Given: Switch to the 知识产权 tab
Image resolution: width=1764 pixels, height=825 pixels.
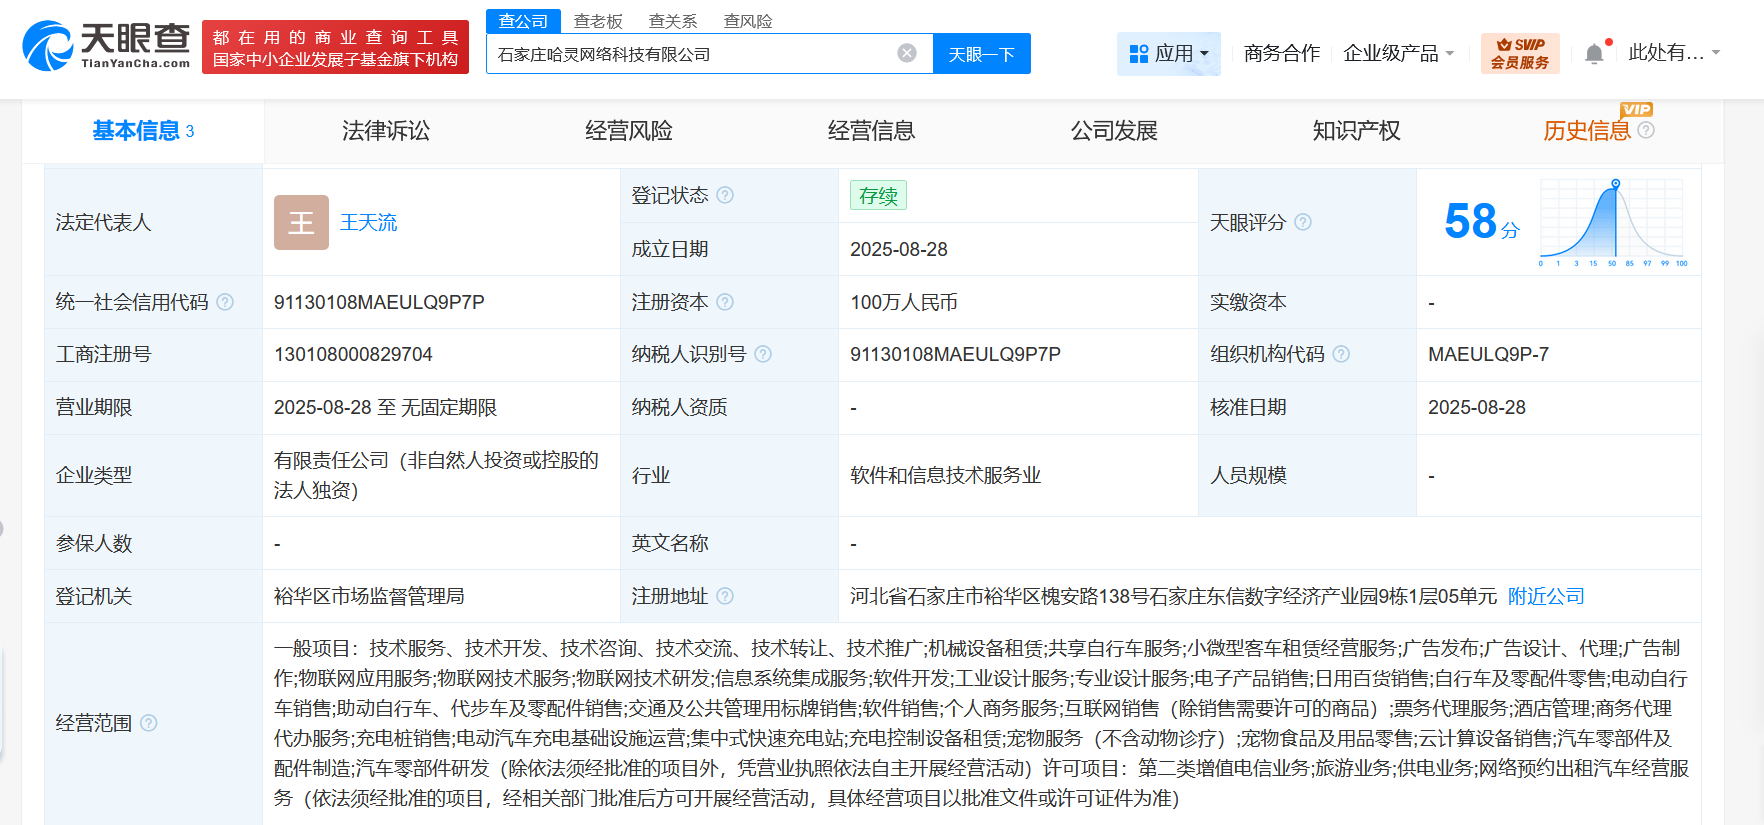Looking at the screenshot, I should tap(1356, 131).
